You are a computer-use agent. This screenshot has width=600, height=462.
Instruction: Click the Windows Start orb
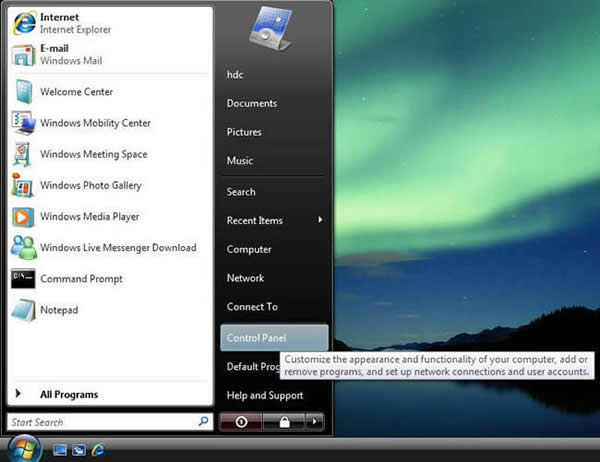[23, 447]
